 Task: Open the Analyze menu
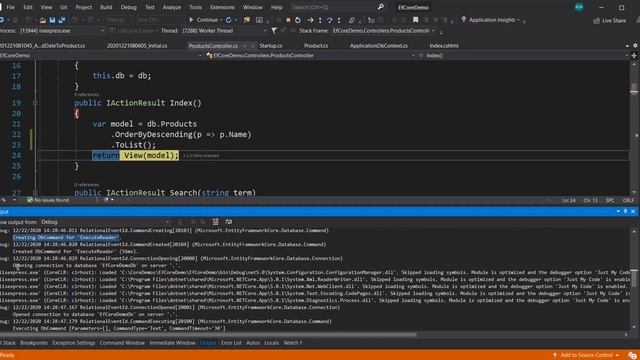click(171, 7)
